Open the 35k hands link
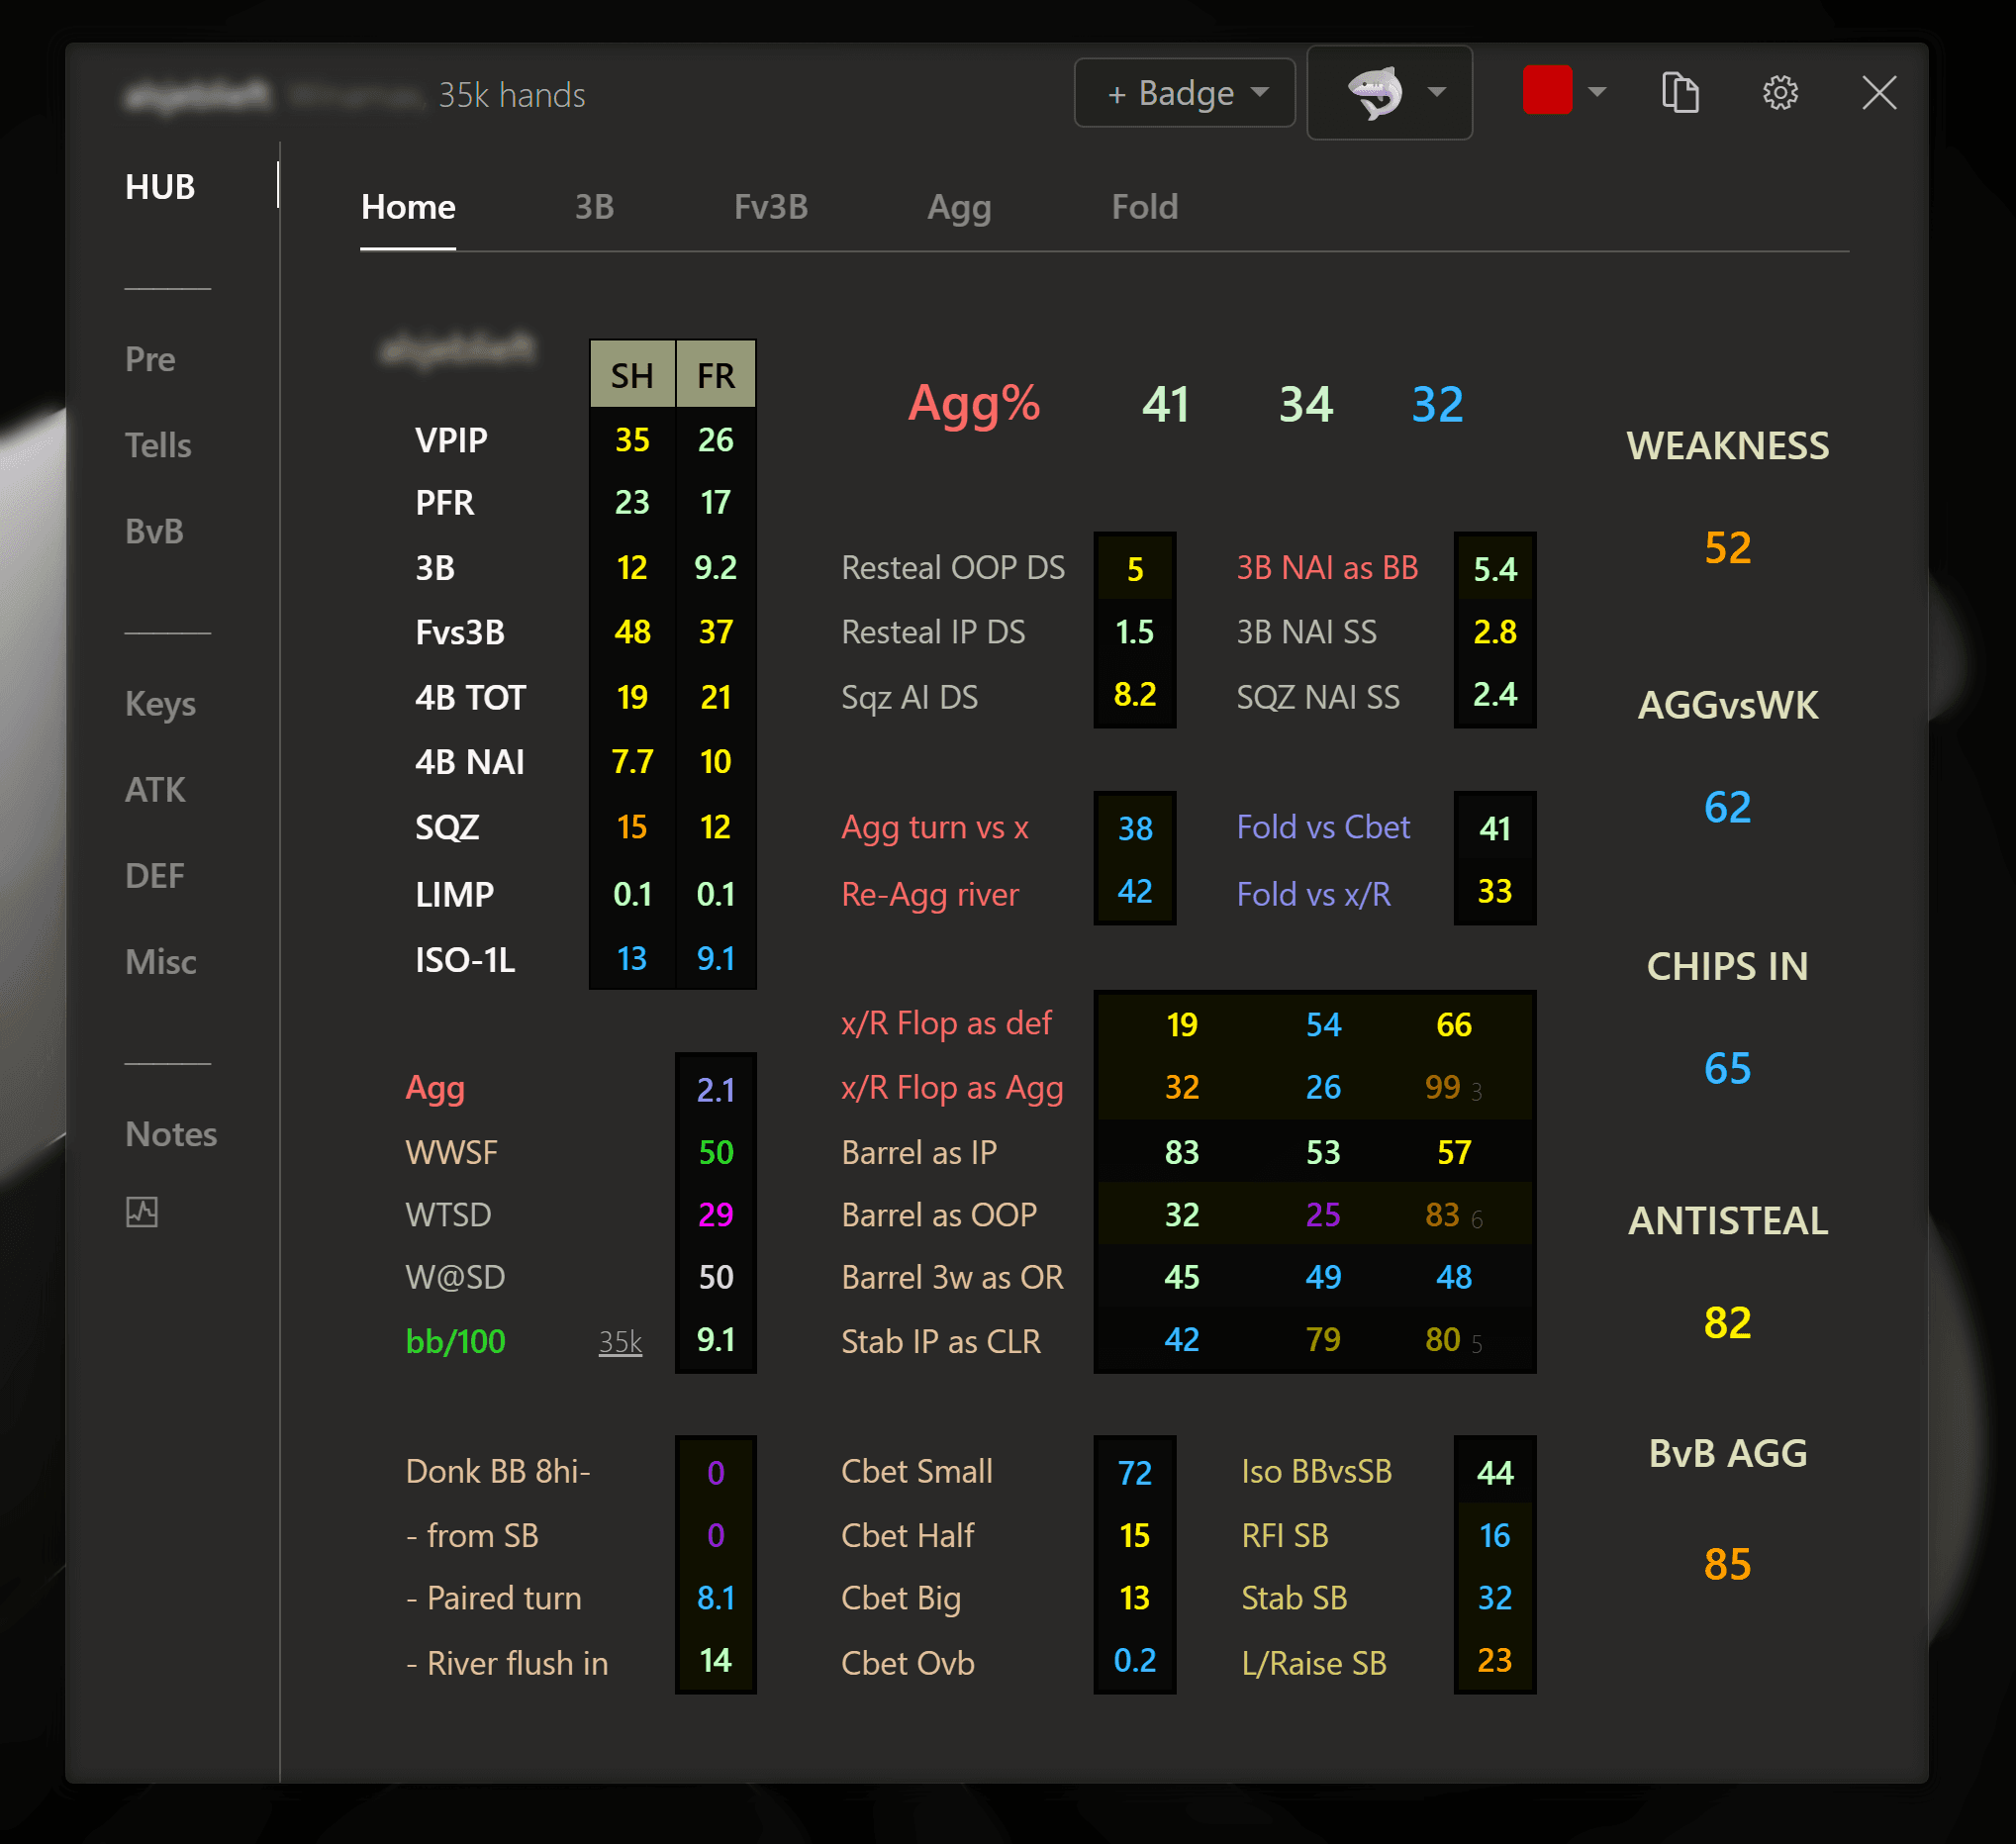The width and height of the screenshot is (2016, 1844). pyautogui.click(x=620, y=1342)
